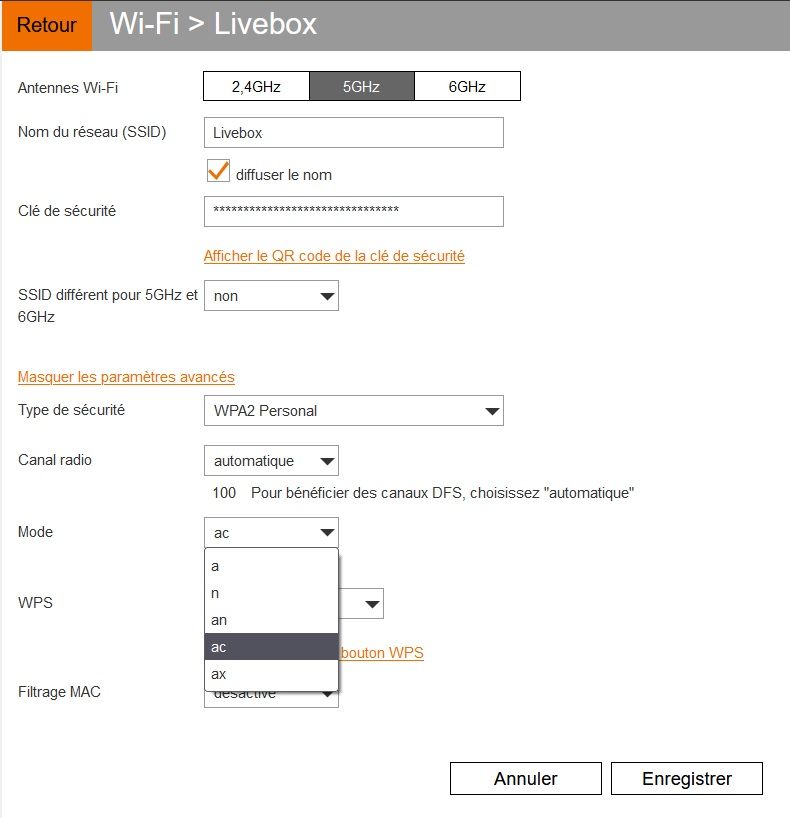Save settings with the Enregistrer button
The height and width of the screenshot is (818, 790).
(x=686, y=778)
